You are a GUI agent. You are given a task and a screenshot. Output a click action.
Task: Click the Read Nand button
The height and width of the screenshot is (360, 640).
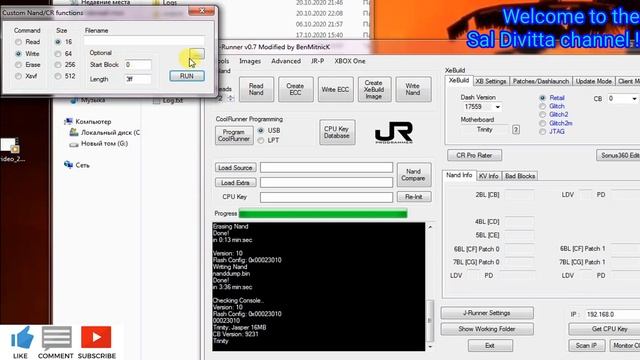(x=256, y=89)
